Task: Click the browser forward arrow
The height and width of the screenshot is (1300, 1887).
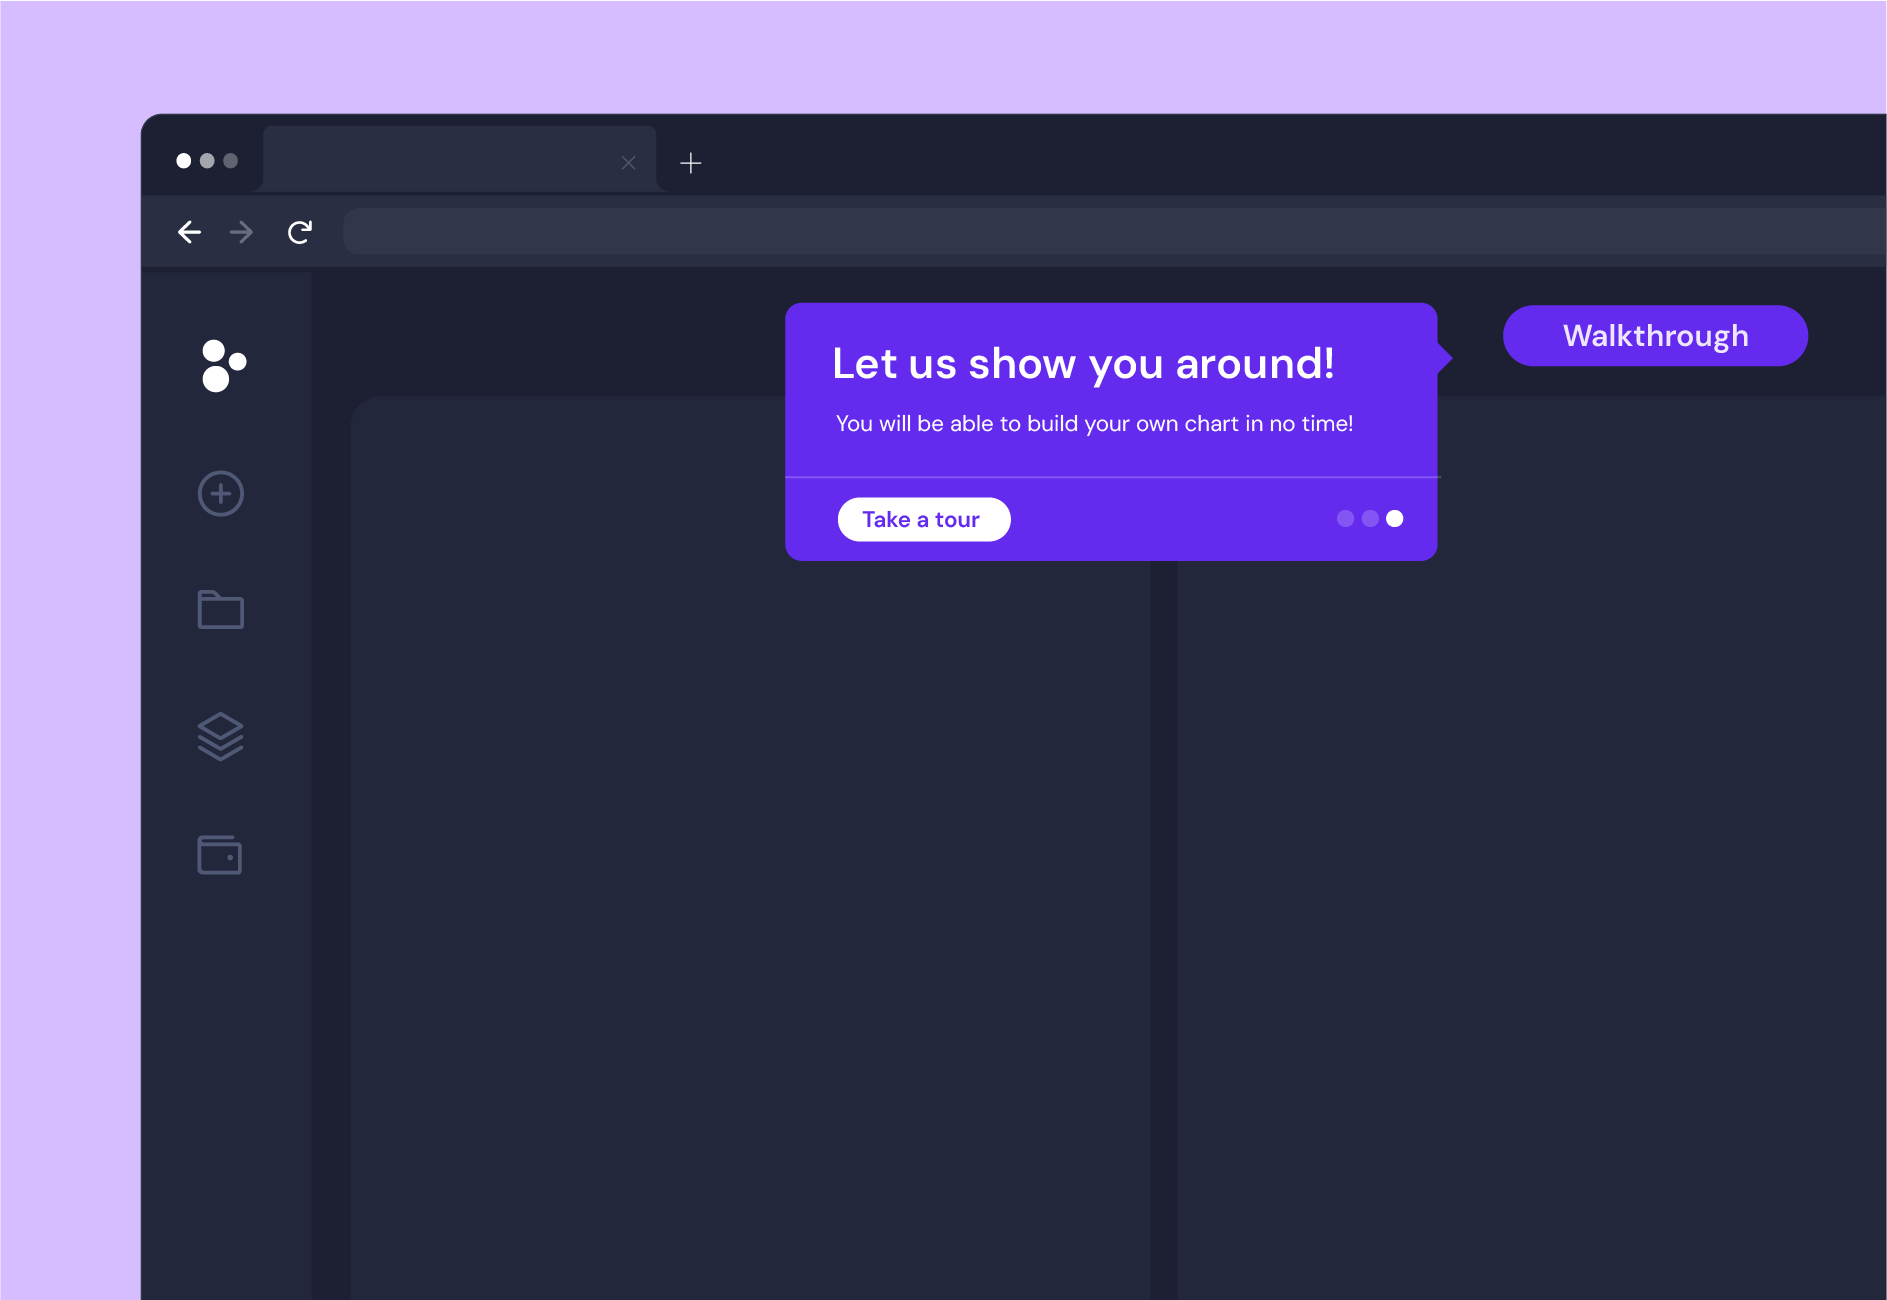Action: [x=241, y=232]
